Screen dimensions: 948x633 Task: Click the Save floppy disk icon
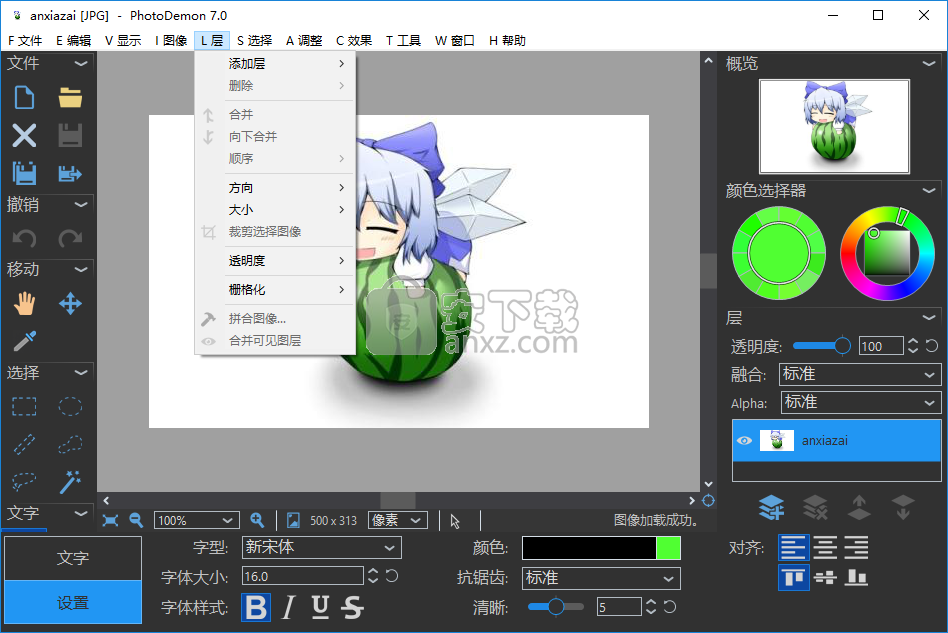click(x=70, y=135)
